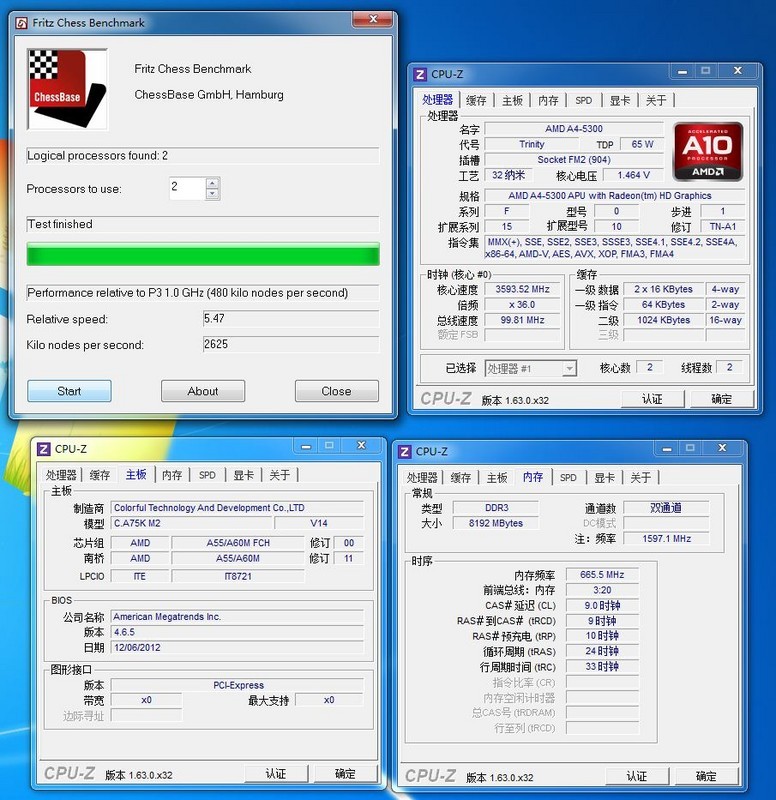Click the 双通道 channel count field

666,508
